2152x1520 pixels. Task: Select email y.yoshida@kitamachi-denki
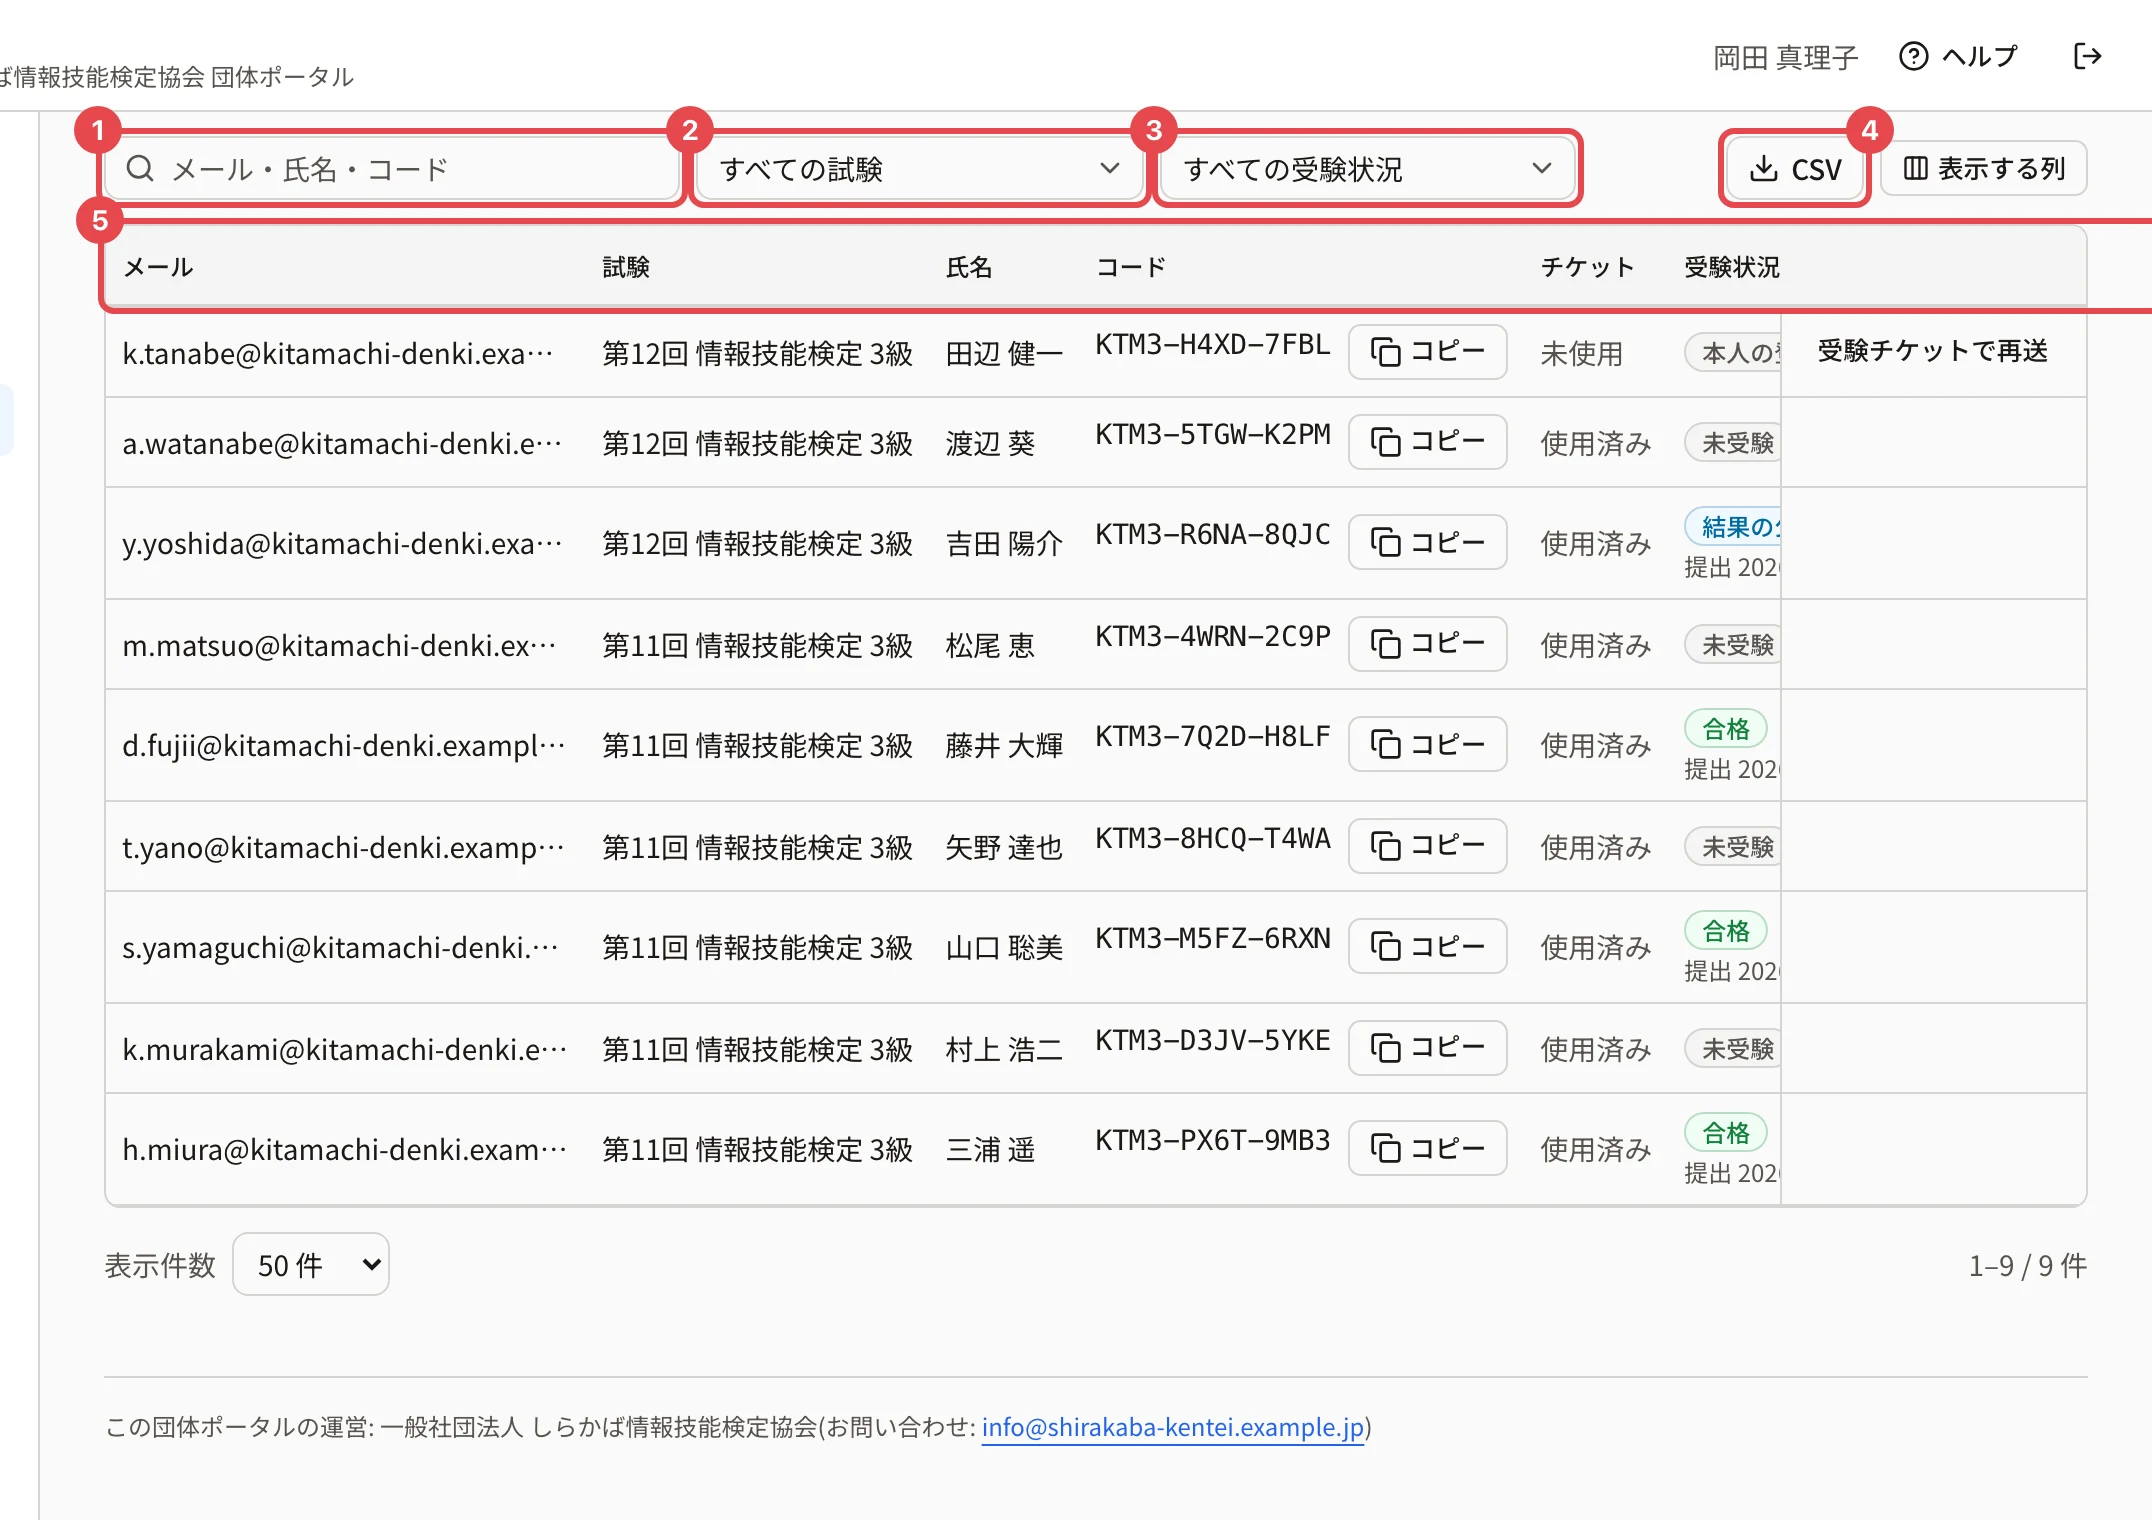point(342,544)
